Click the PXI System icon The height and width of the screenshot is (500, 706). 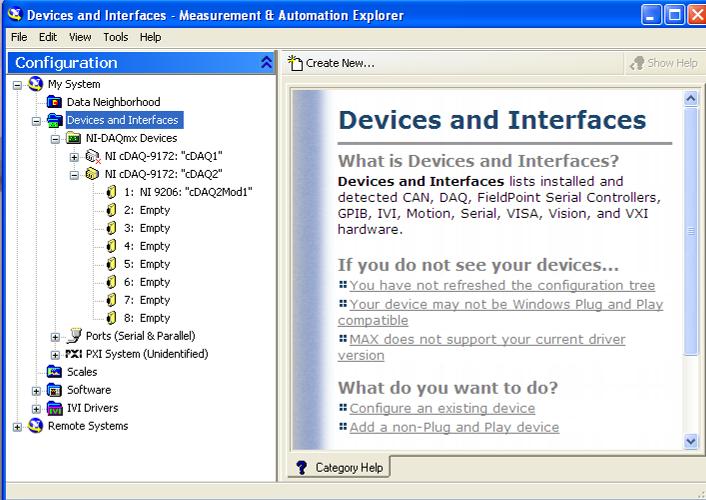(73, 354)
